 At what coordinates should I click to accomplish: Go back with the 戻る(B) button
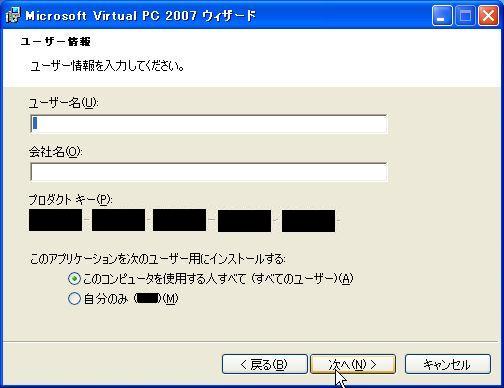pos(264,364)
